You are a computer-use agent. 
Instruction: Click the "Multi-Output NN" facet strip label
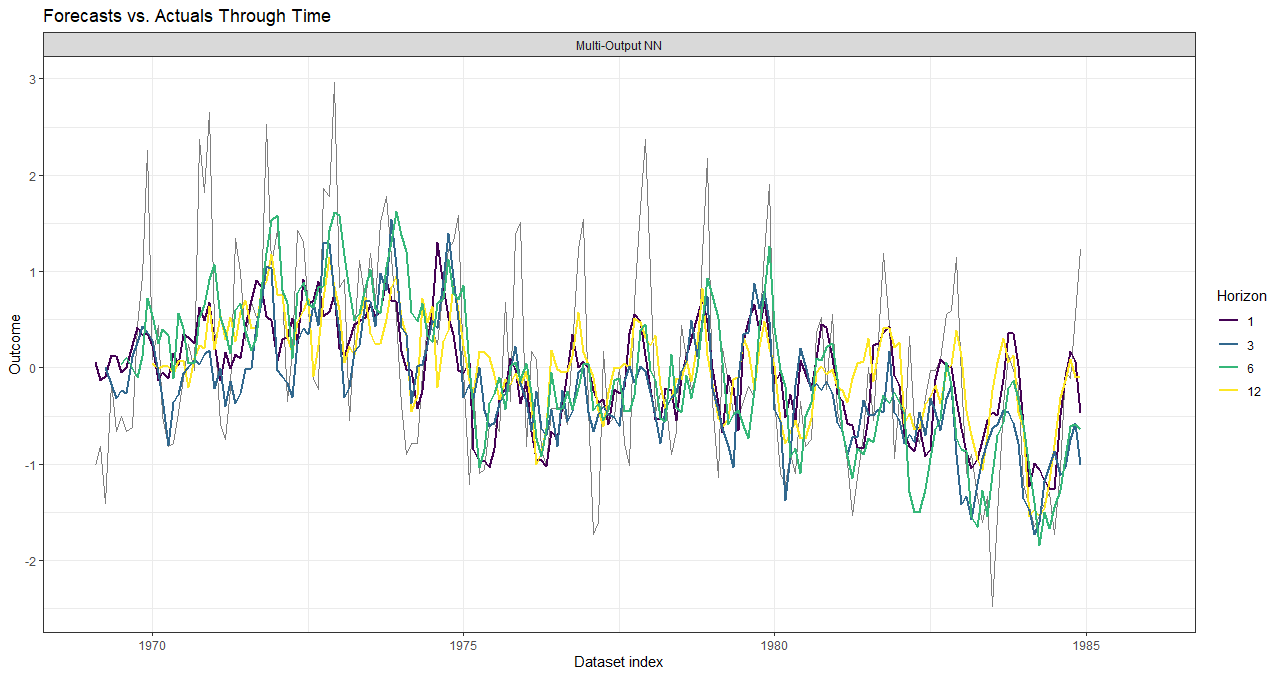tap(620, 45)
